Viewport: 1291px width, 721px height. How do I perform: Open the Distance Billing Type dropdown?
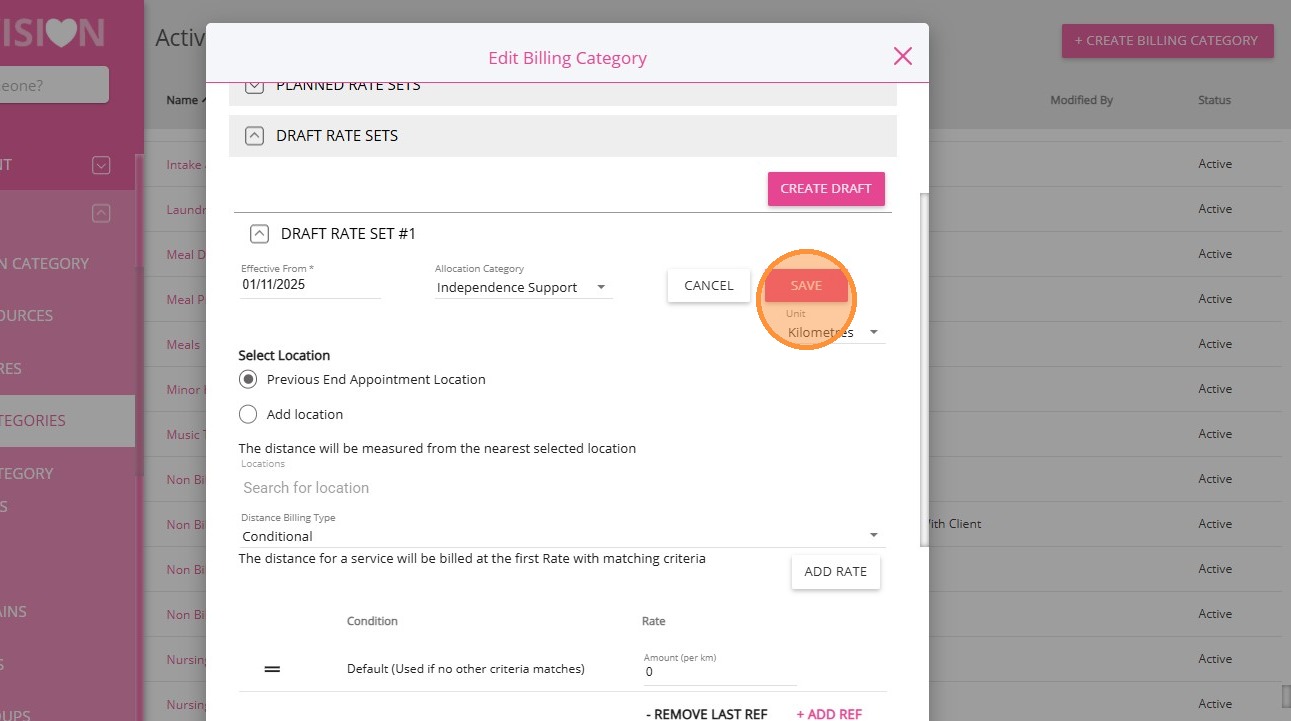(x=560, y=536)
